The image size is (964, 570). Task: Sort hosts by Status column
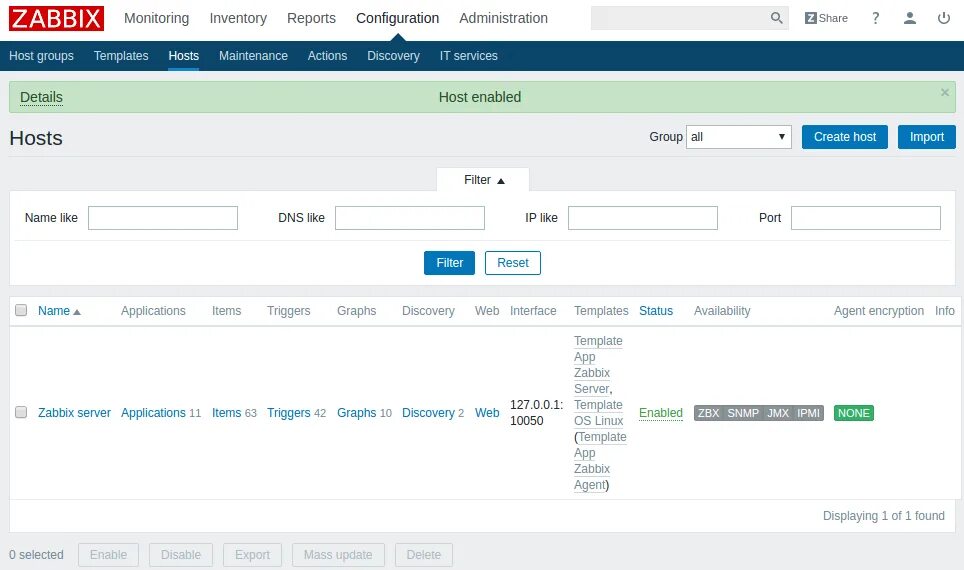coord(655,311)
